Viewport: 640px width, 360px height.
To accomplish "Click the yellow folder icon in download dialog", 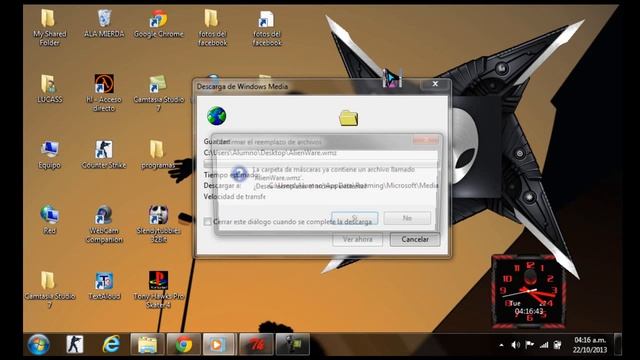I will (x=349, y=118).
